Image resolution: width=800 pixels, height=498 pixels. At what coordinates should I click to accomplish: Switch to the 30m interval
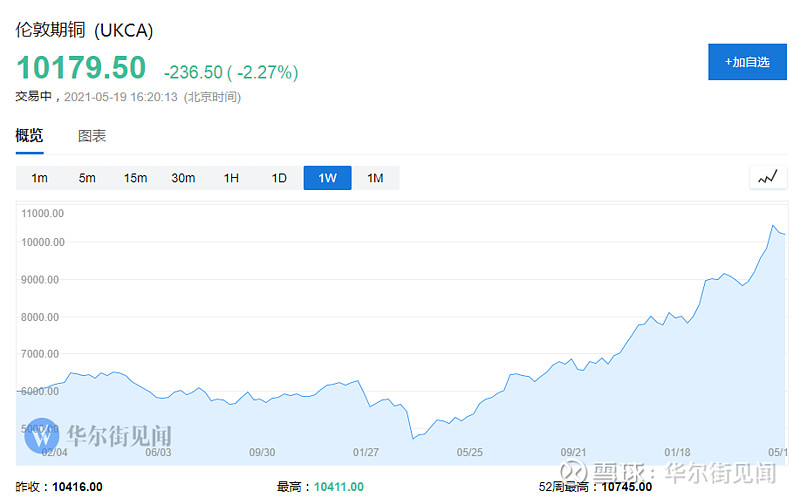(183, 178)
